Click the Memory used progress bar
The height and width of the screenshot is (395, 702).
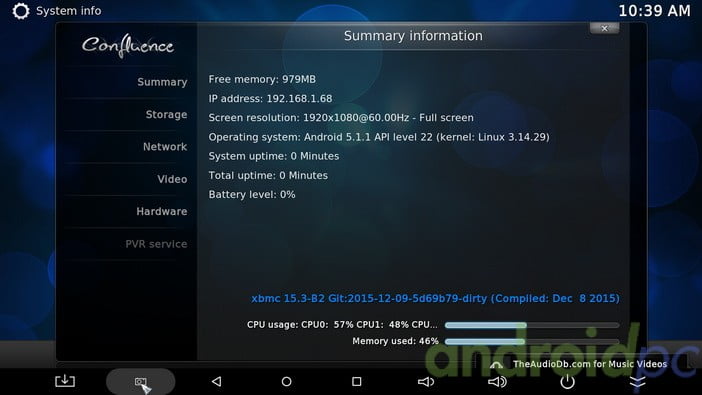pos(532,342)
